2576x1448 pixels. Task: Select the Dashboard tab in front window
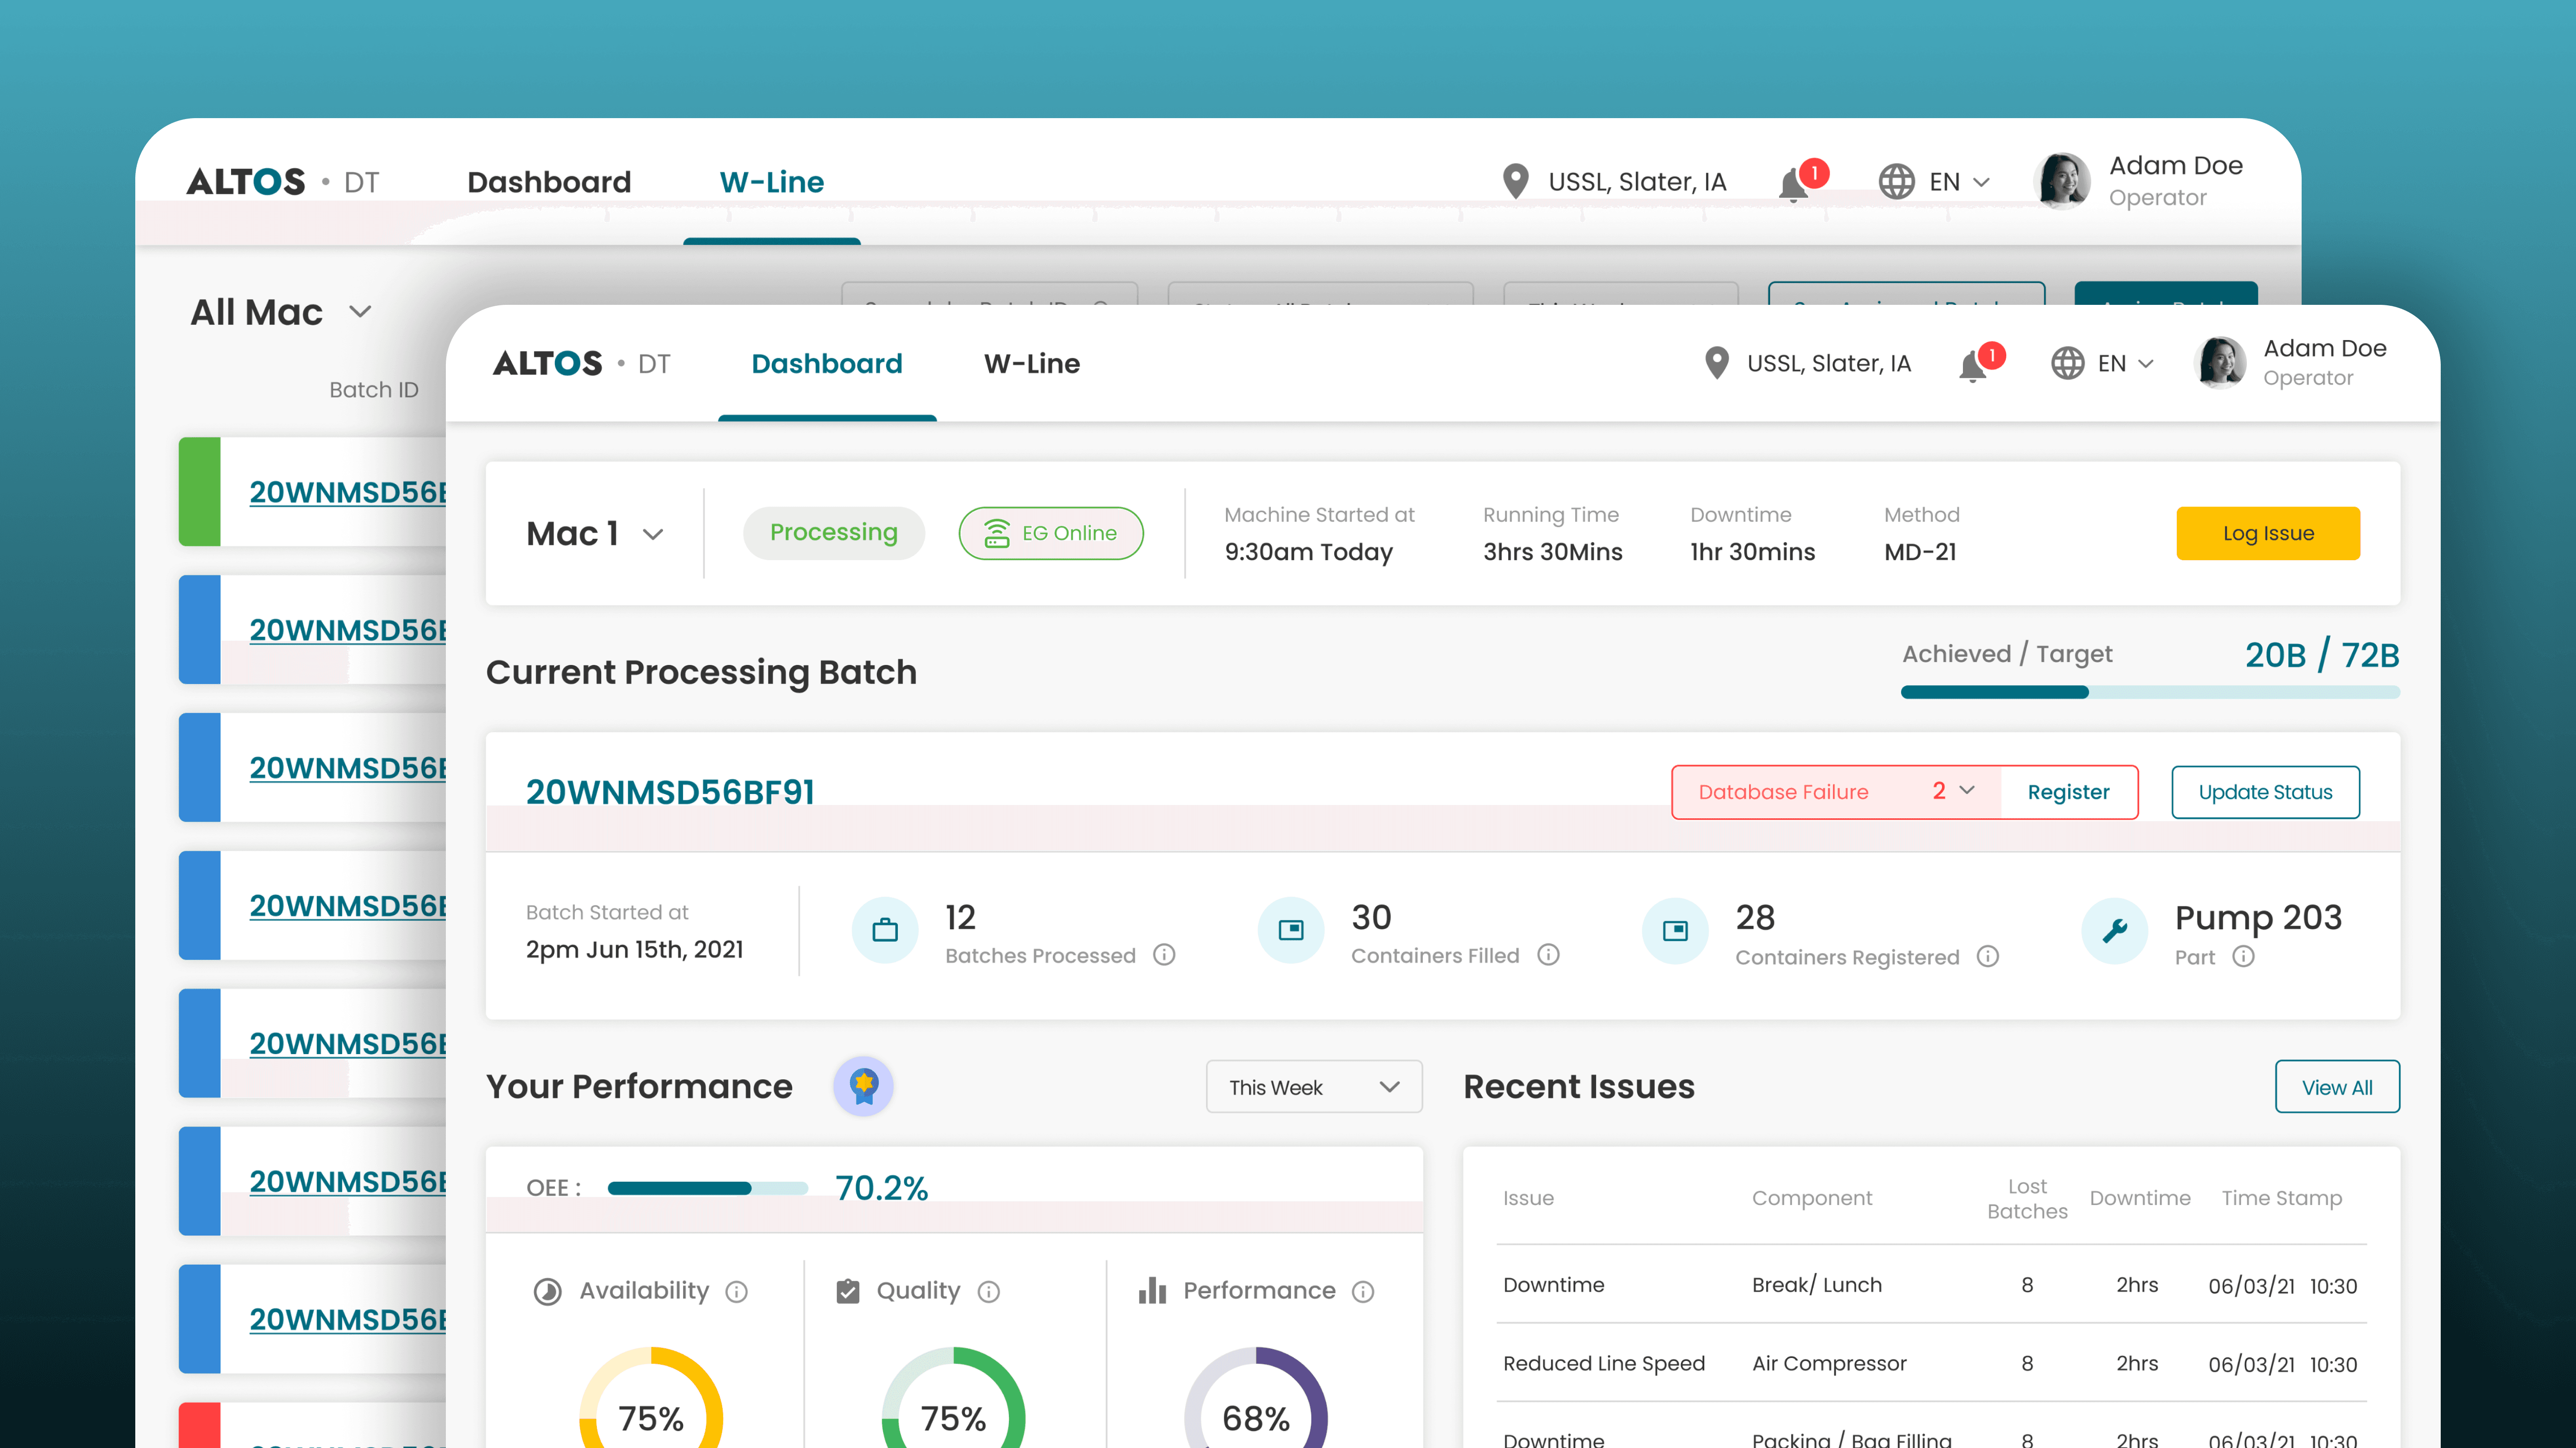tap(826, 363)
